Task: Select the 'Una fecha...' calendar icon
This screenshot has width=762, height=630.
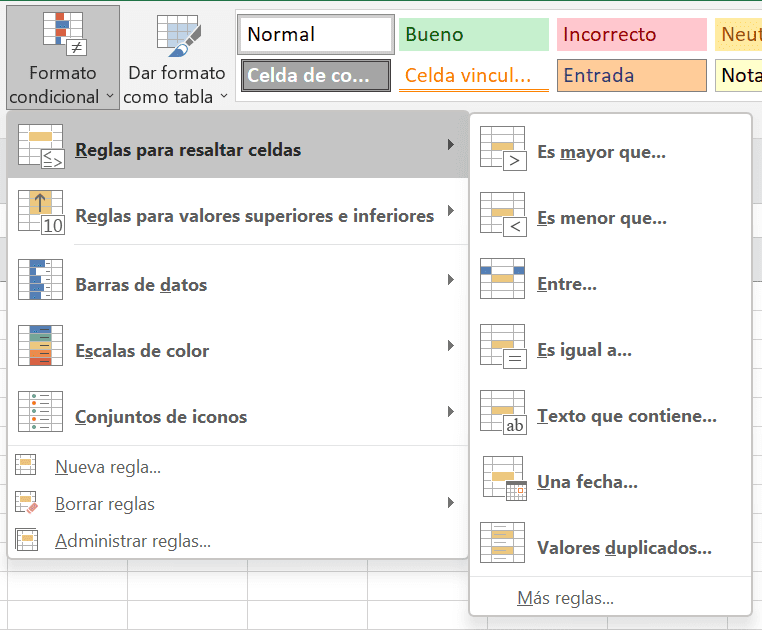Action: (x=502, y=482)
